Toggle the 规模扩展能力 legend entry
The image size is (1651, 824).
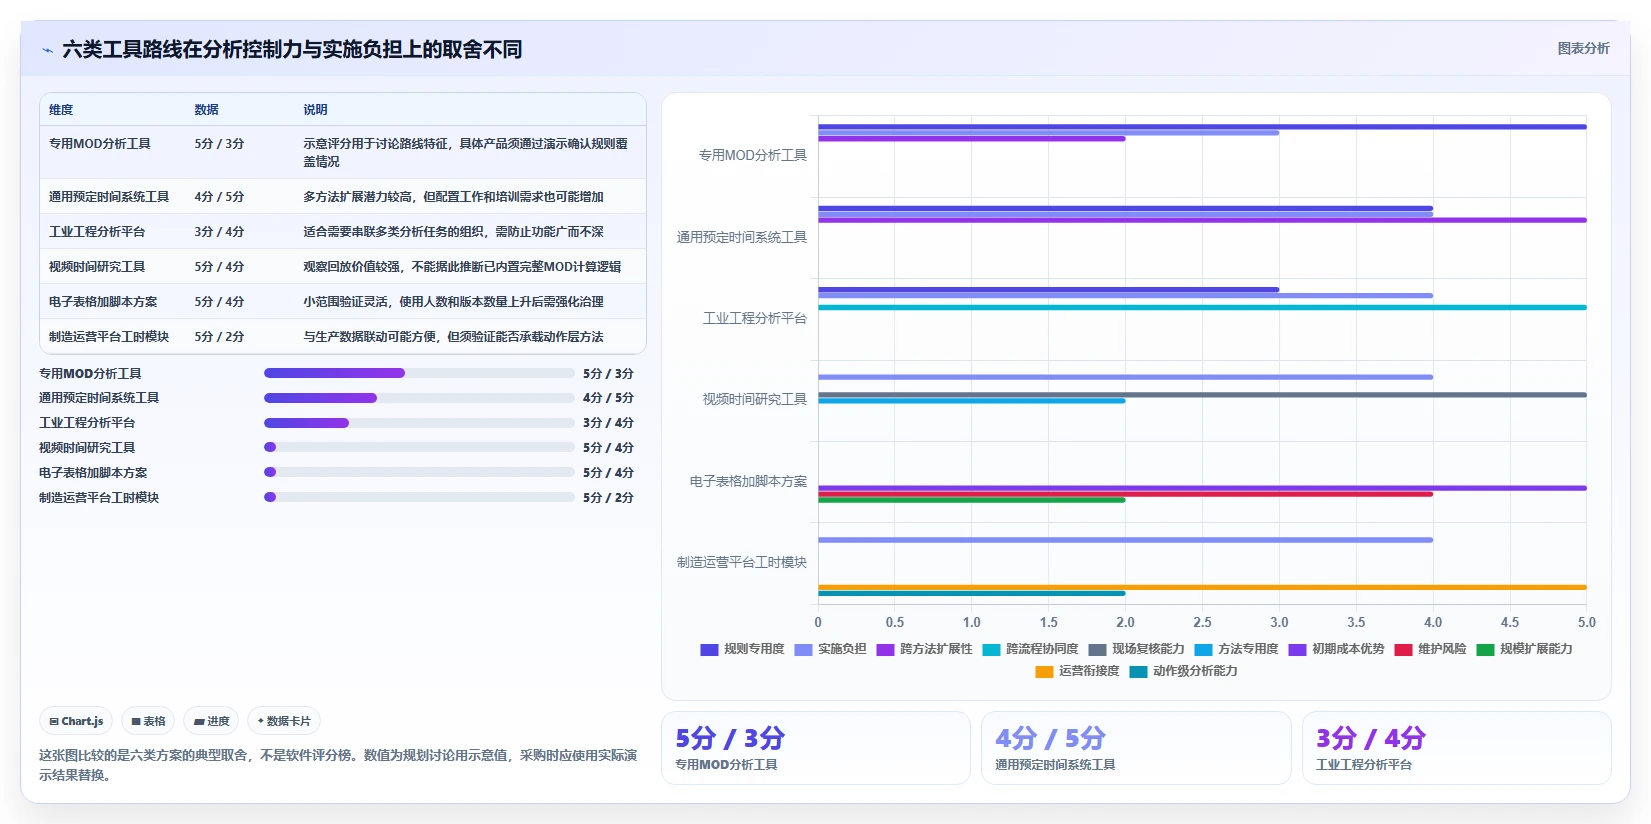click(x=1524, y=649)
